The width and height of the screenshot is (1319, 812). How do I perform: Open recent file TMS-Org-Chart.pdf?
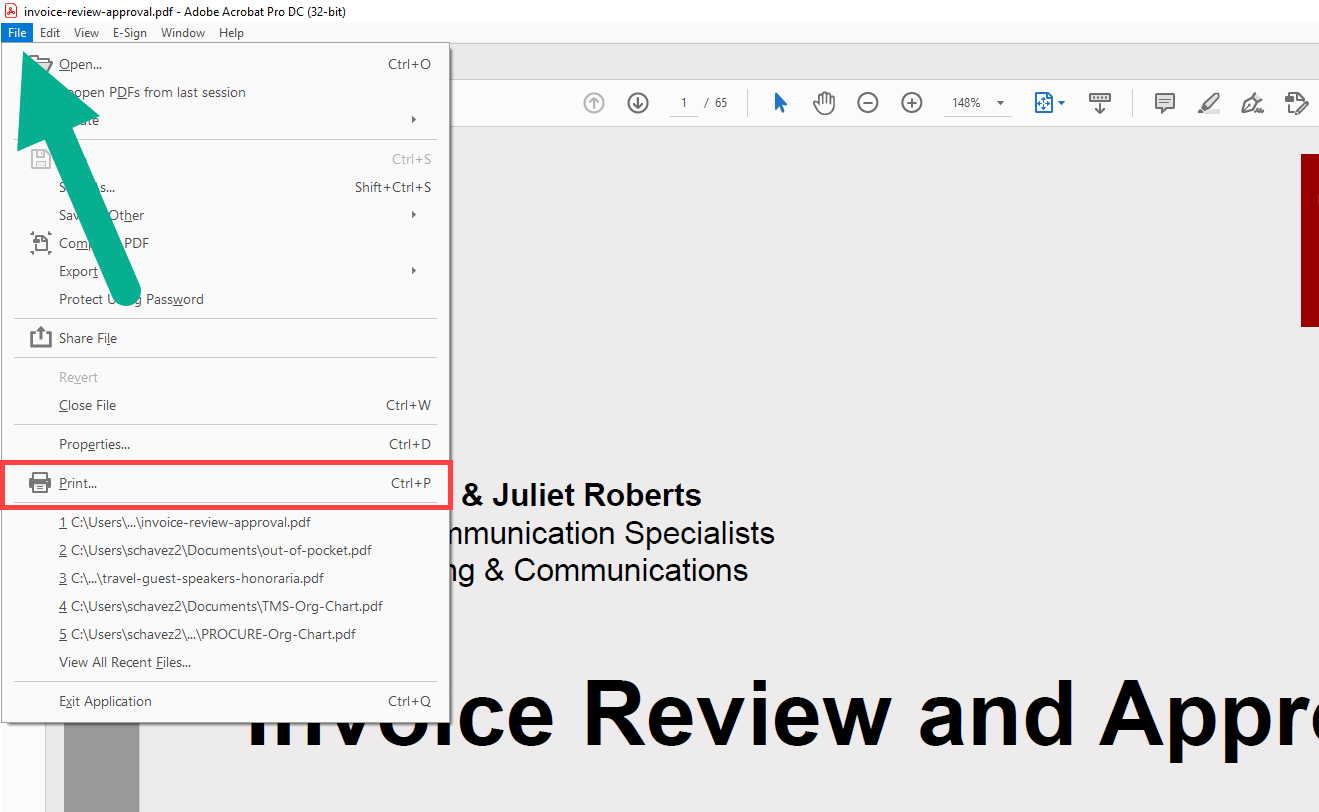click(225, 606)
